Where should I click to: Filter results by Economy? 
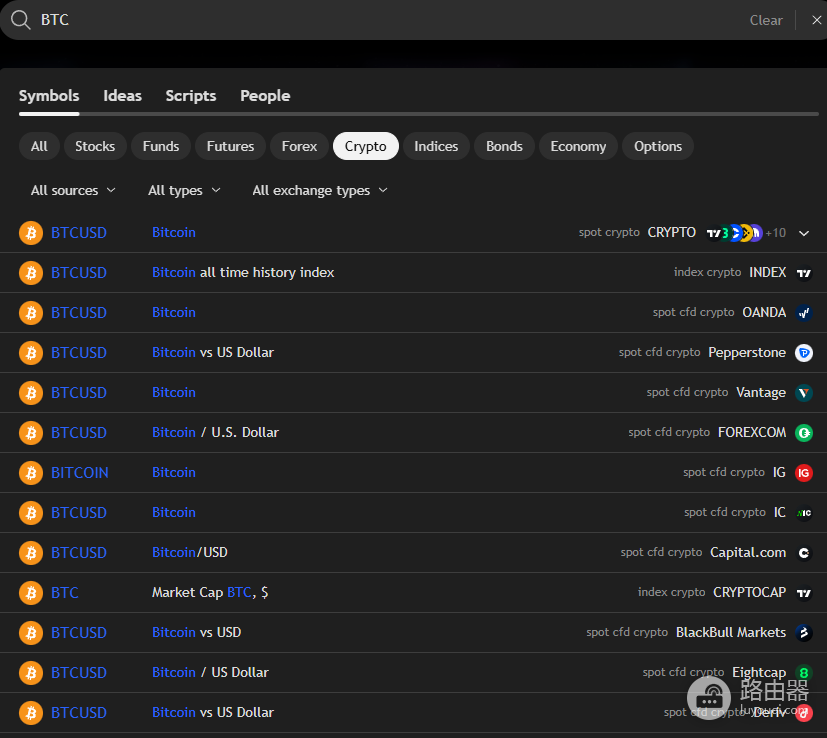point(578,146)
